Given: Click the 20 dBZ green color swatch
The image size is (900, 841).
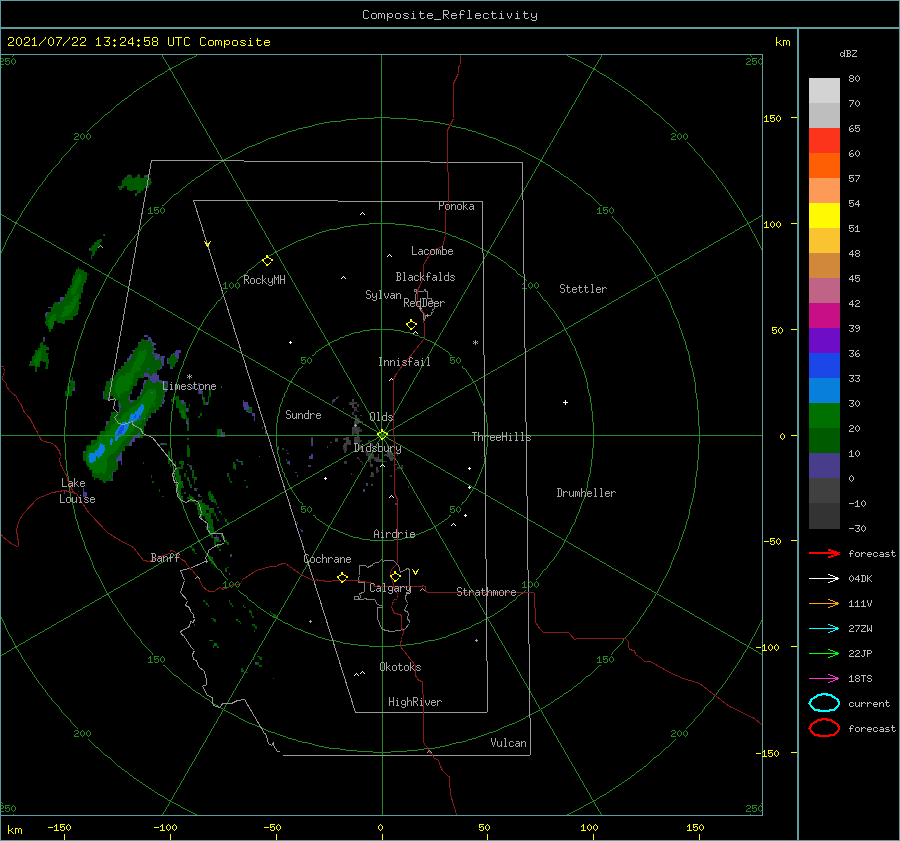Looking at the screenshot, I should [x=824, y=440].
